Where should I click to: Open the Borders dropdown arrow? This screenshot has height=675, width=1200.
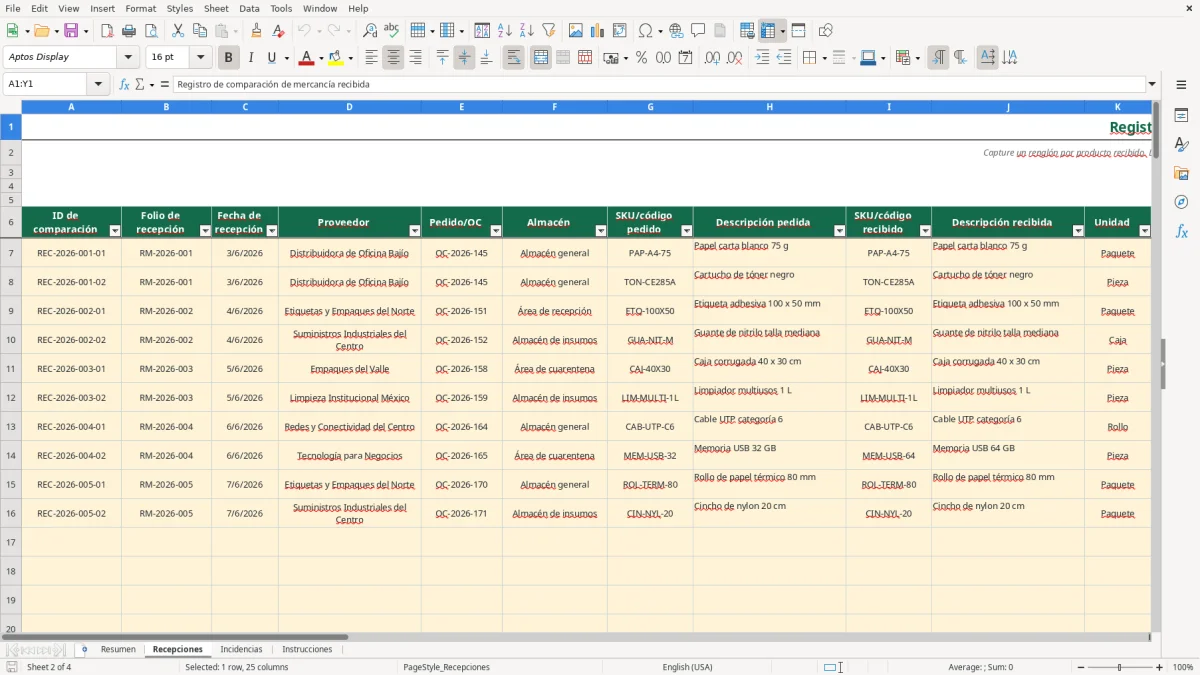[823, 58]
